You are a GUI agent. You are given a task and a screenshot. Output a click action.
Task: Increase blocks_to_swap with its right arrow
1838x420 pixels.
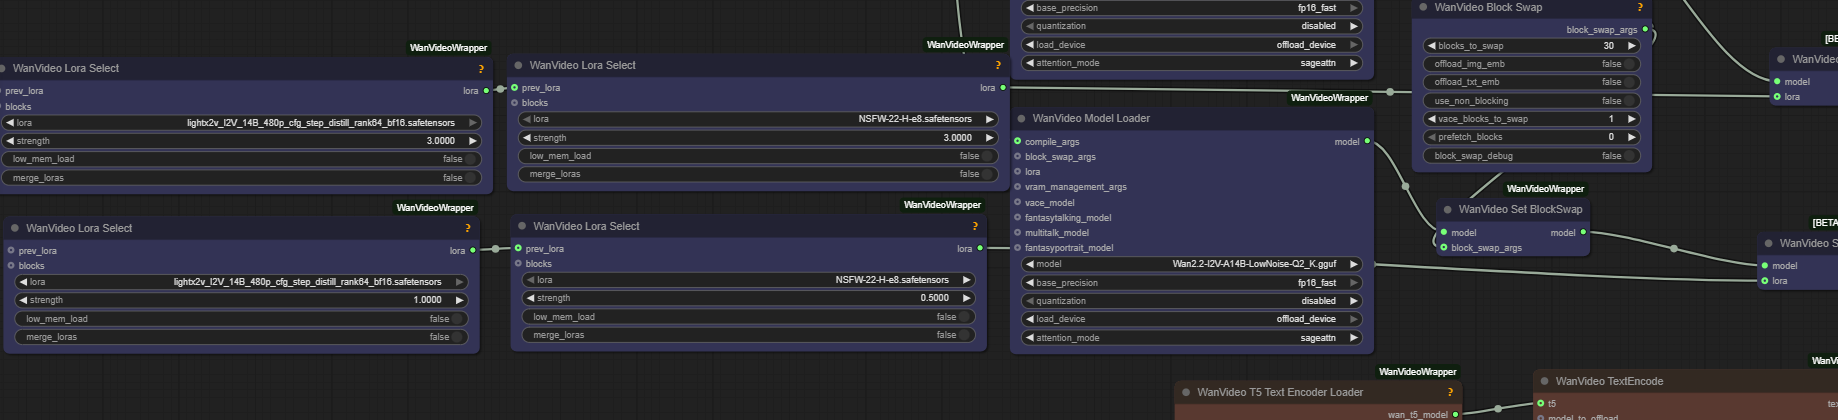(1632, 46)
